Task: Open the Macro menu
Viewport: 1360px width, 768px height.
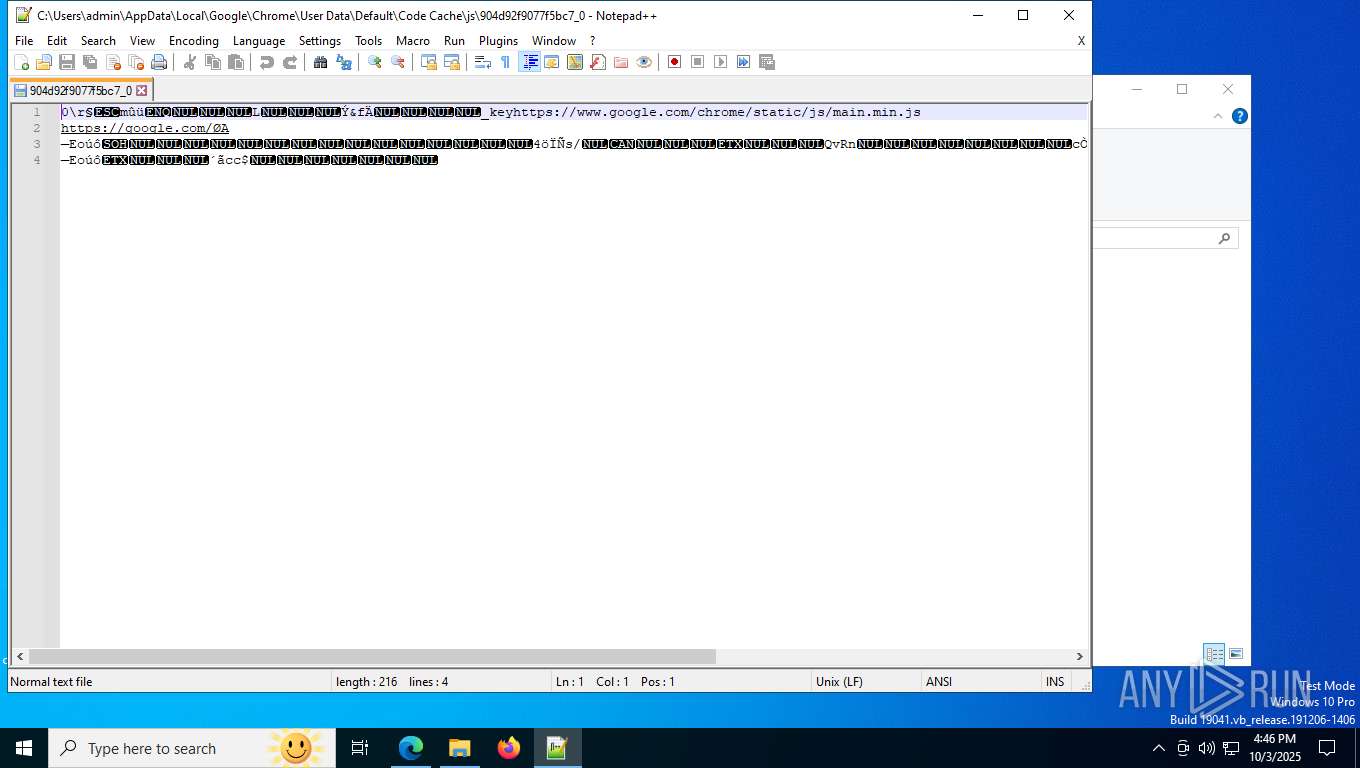Action: [x=413, y=41]
